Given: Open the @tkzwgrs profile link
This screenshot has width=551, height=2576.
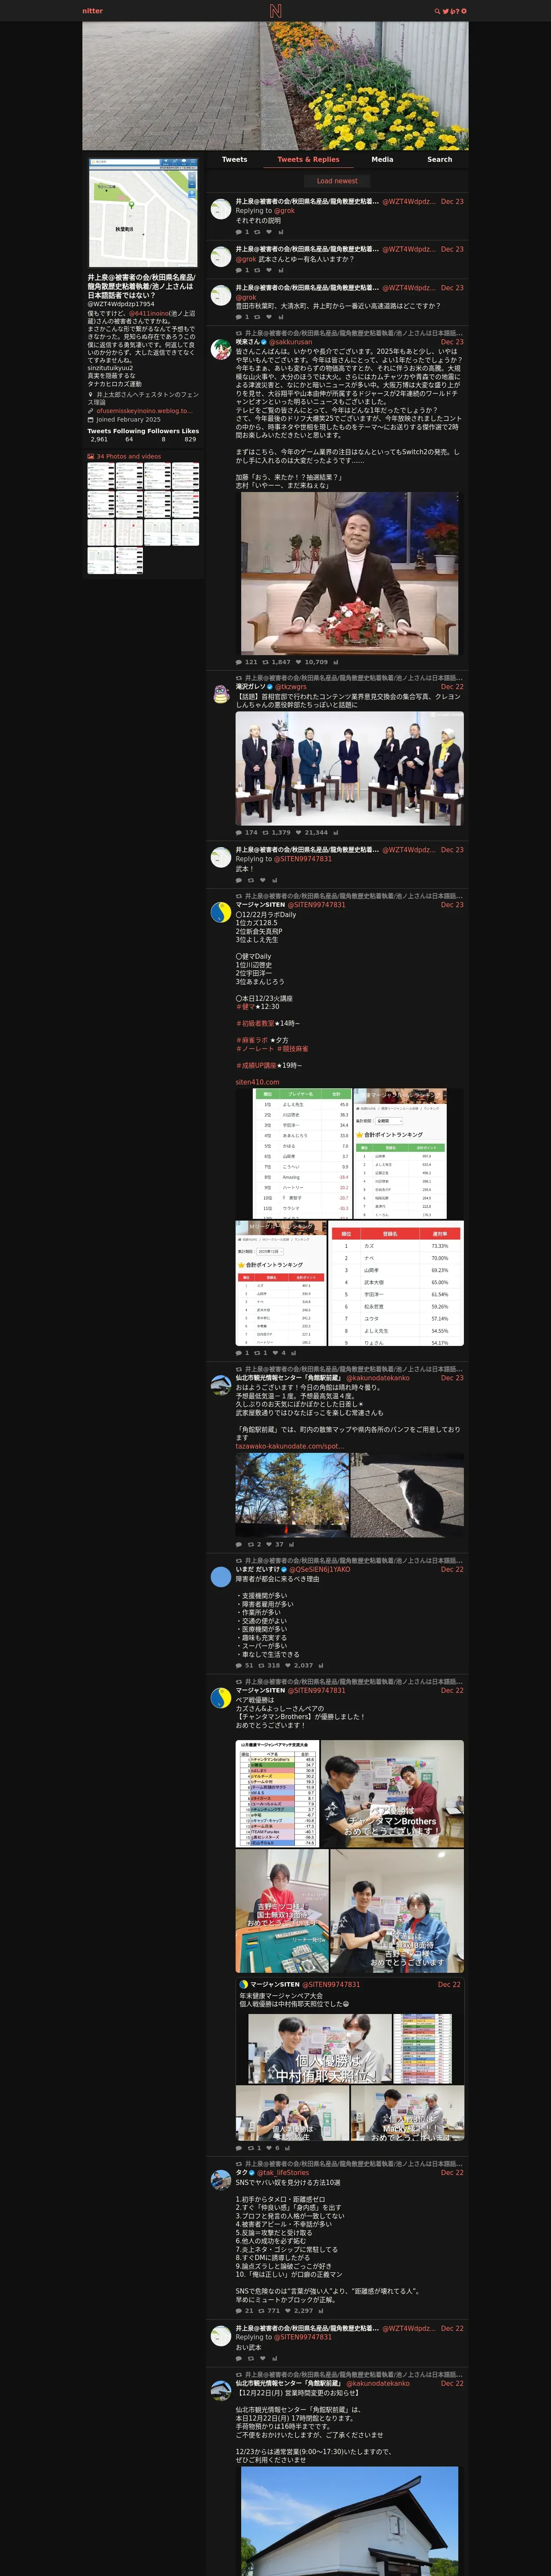Looking at the screenshot, I should pos(291,687).
